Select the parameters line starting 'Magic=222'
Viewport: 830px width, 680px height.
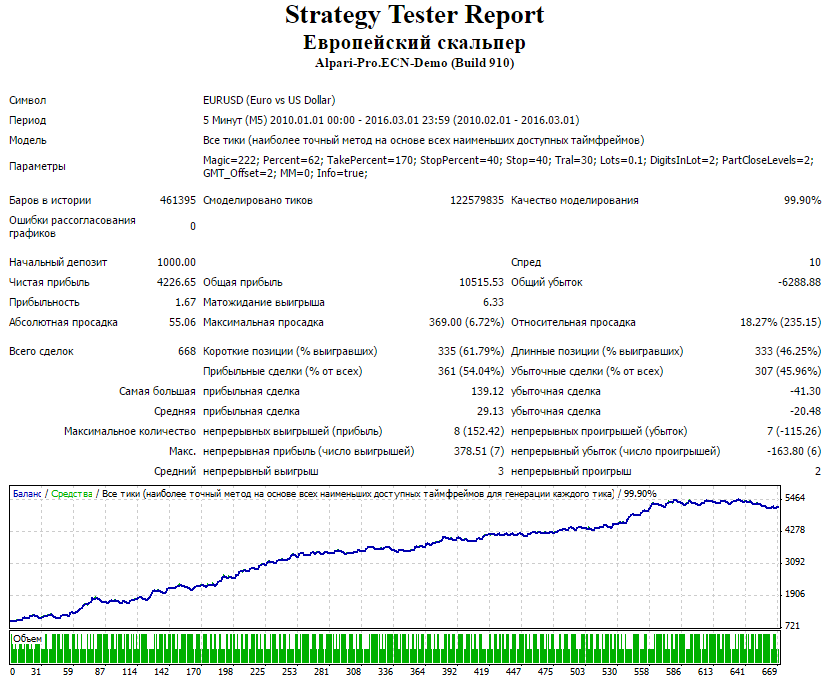point(508,160)
